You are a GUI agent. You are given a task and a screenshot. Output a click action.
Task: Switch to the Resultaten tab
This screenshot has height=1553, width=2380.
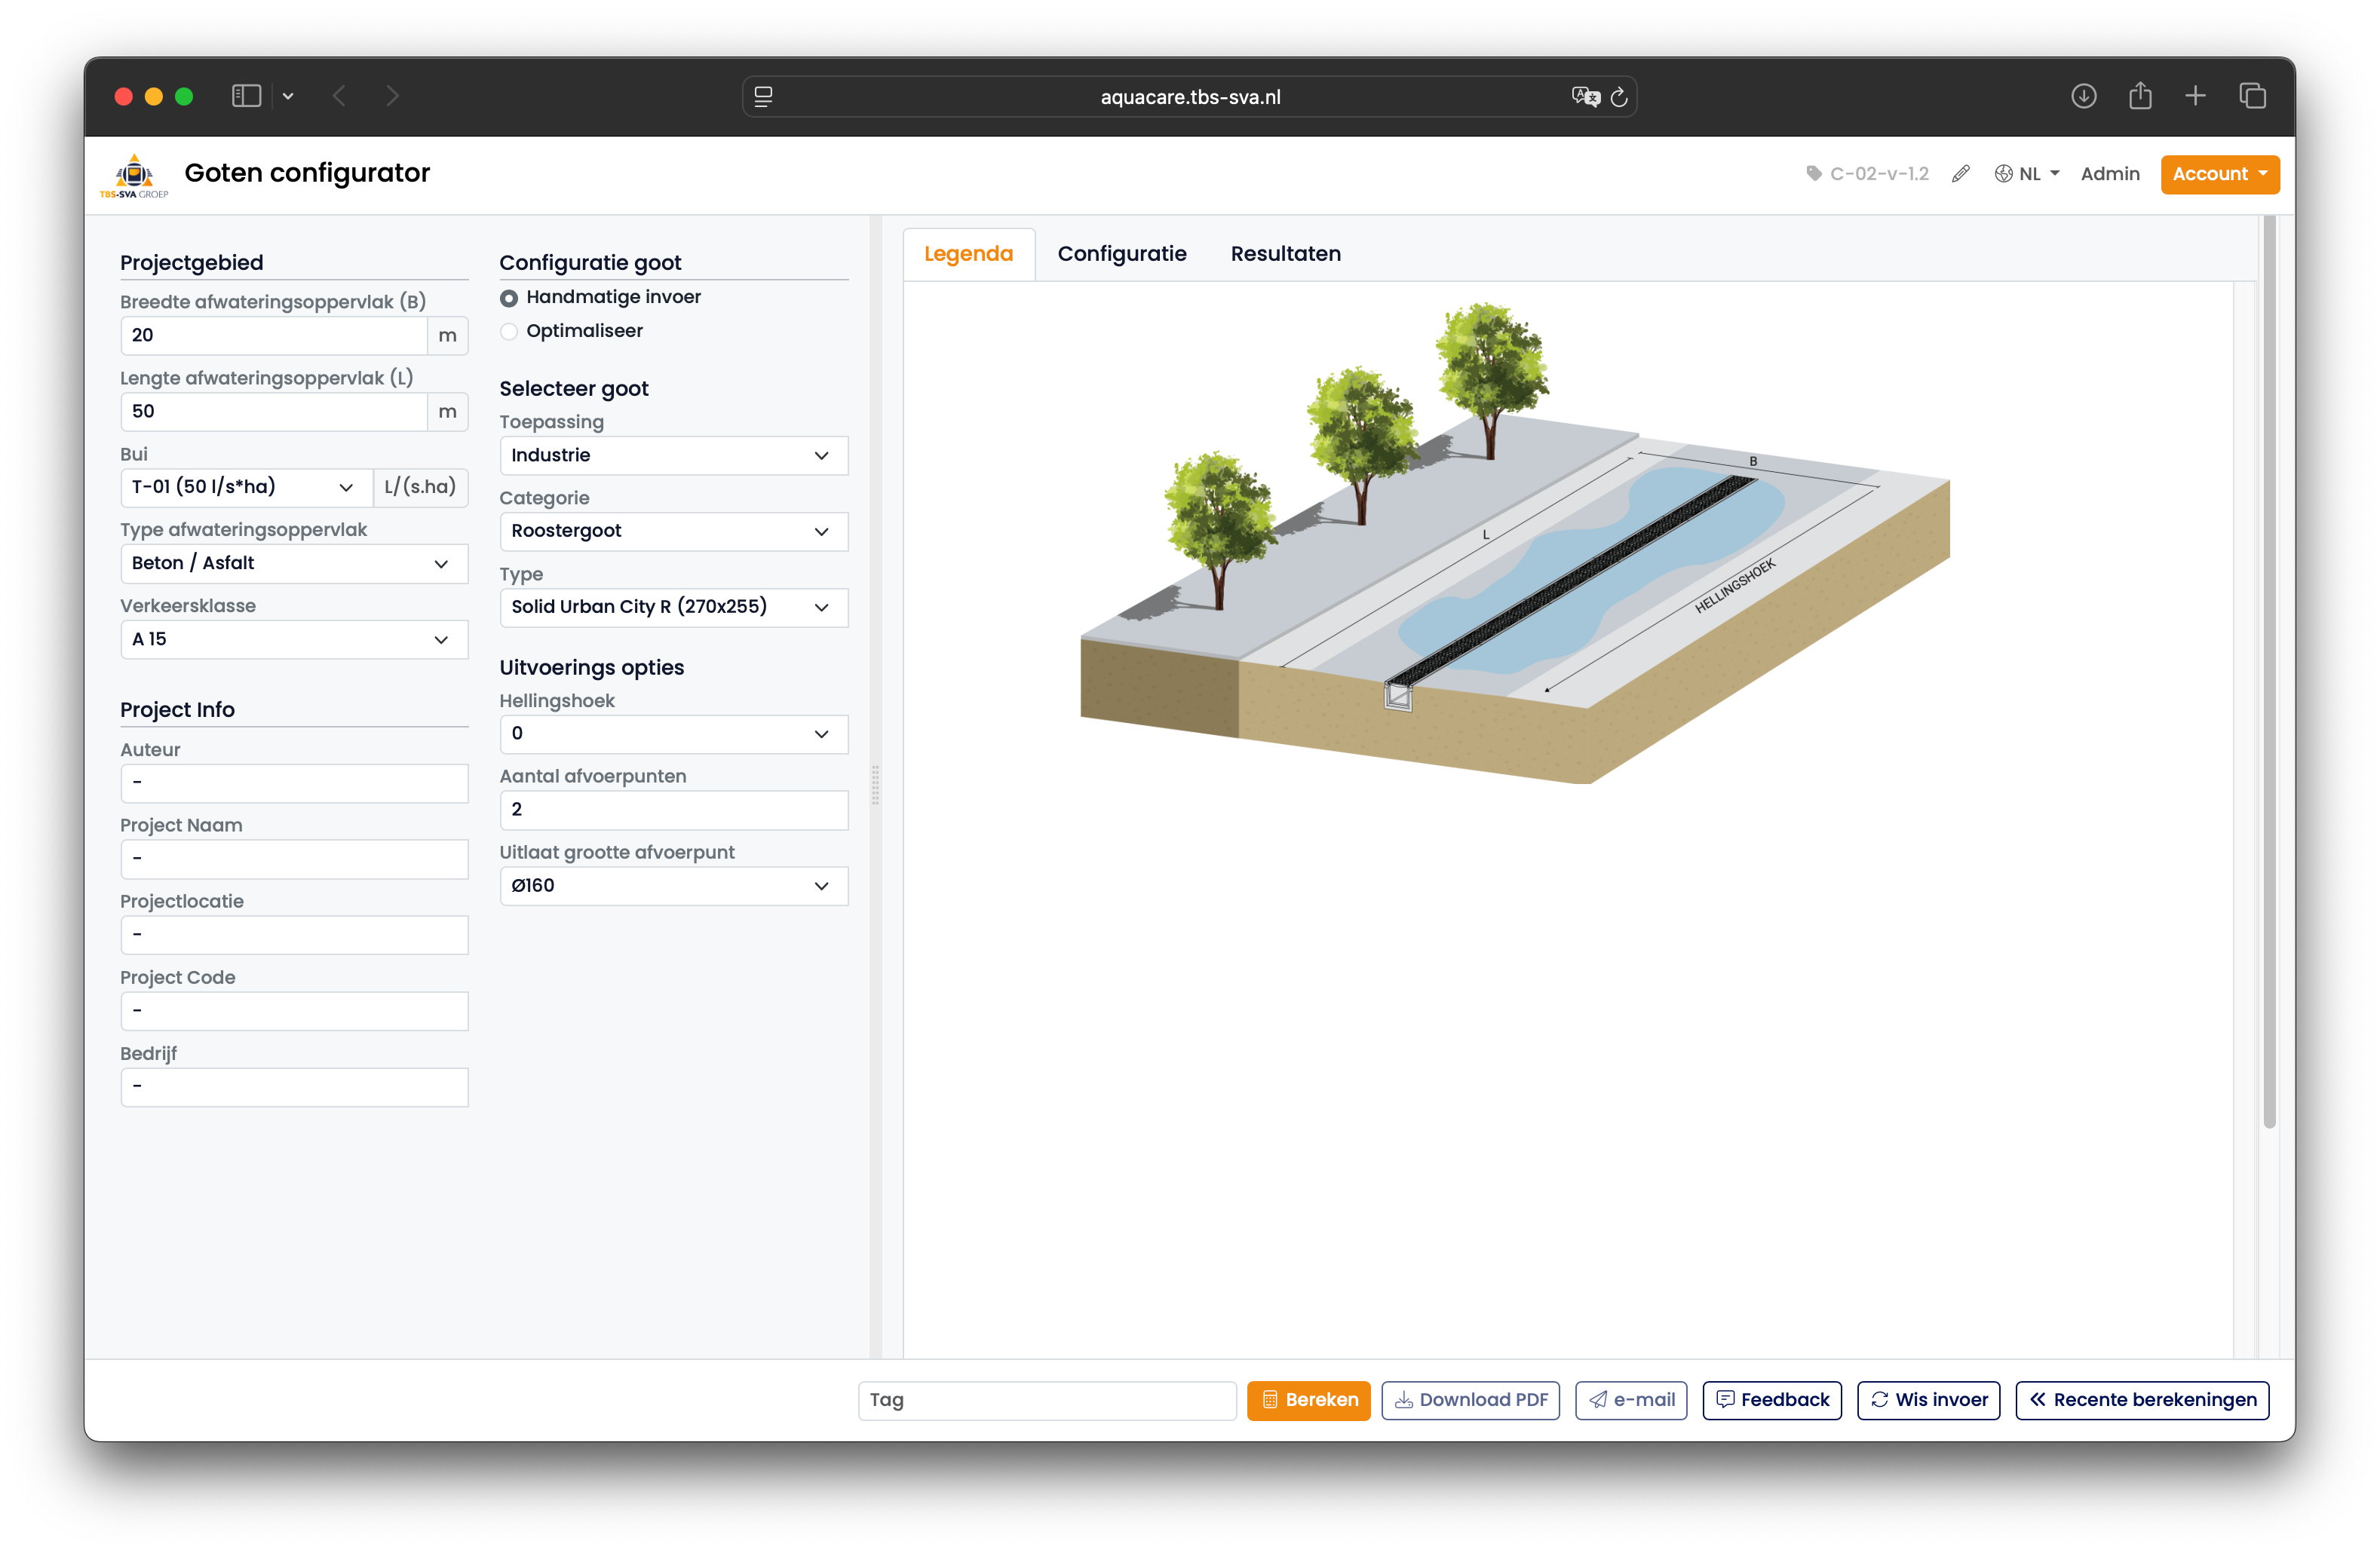1285,254
